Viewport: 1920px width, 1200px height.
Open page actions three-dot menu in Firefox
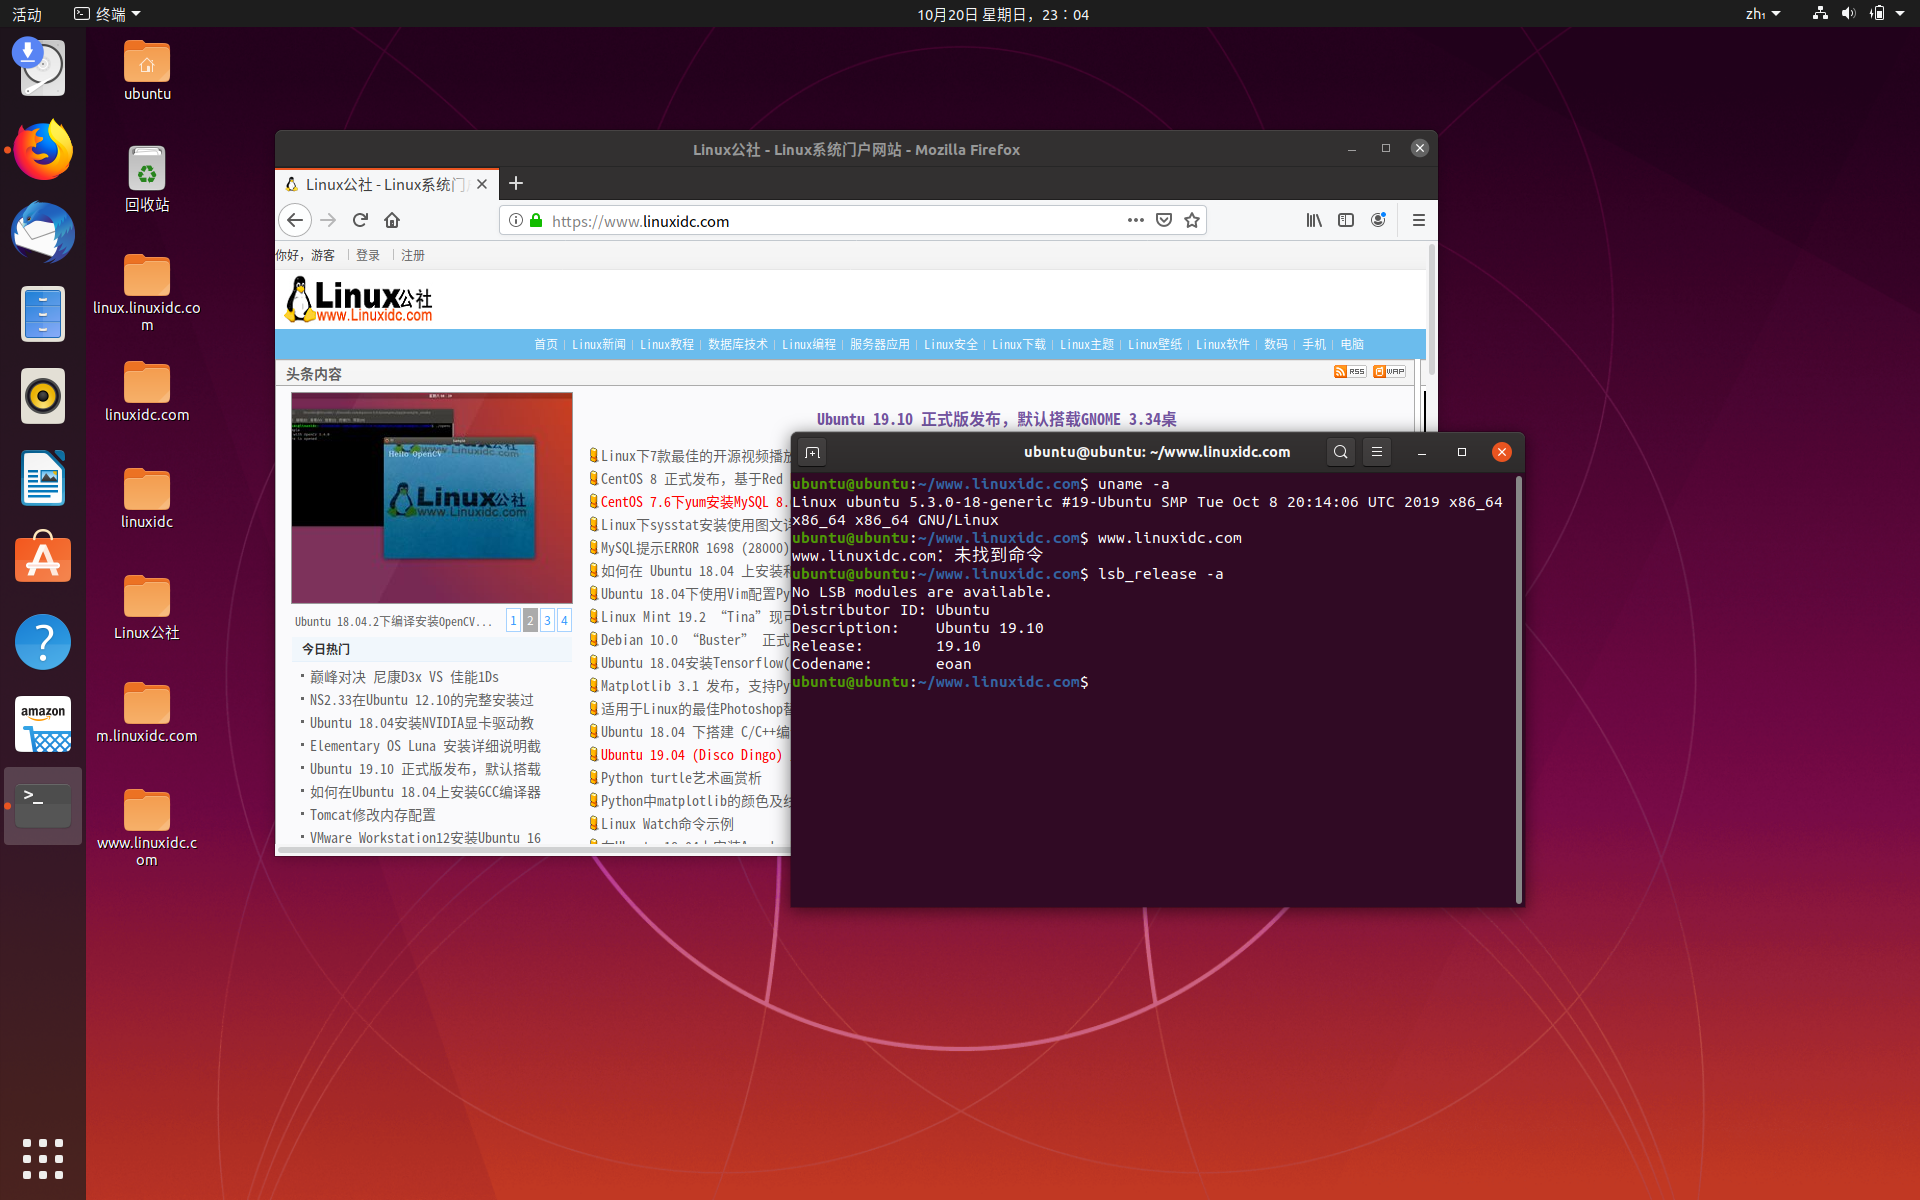(1136, 220)
